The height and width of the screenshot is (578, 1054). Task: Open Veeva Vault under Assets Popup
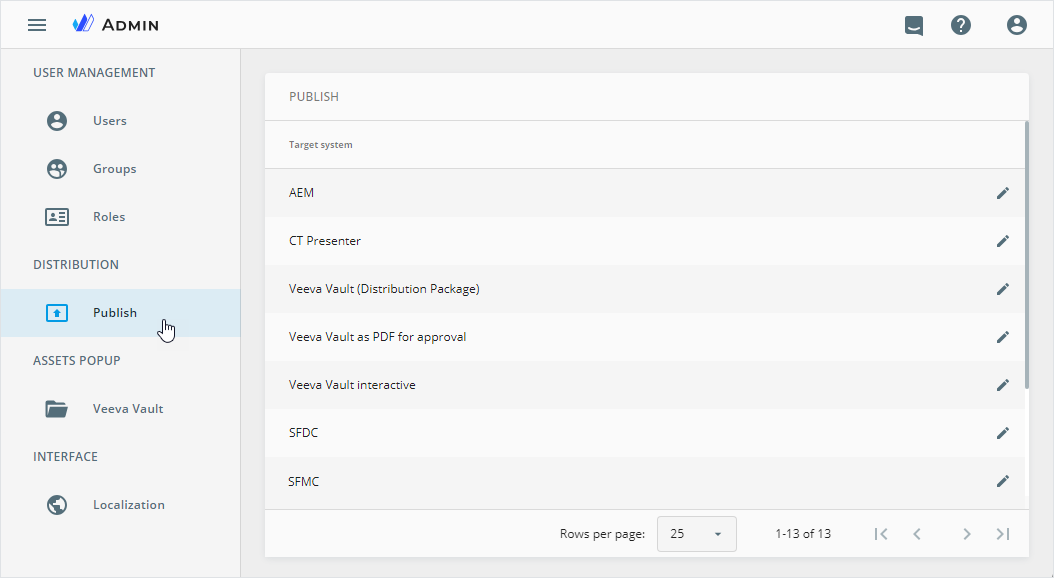click(127, 409)
